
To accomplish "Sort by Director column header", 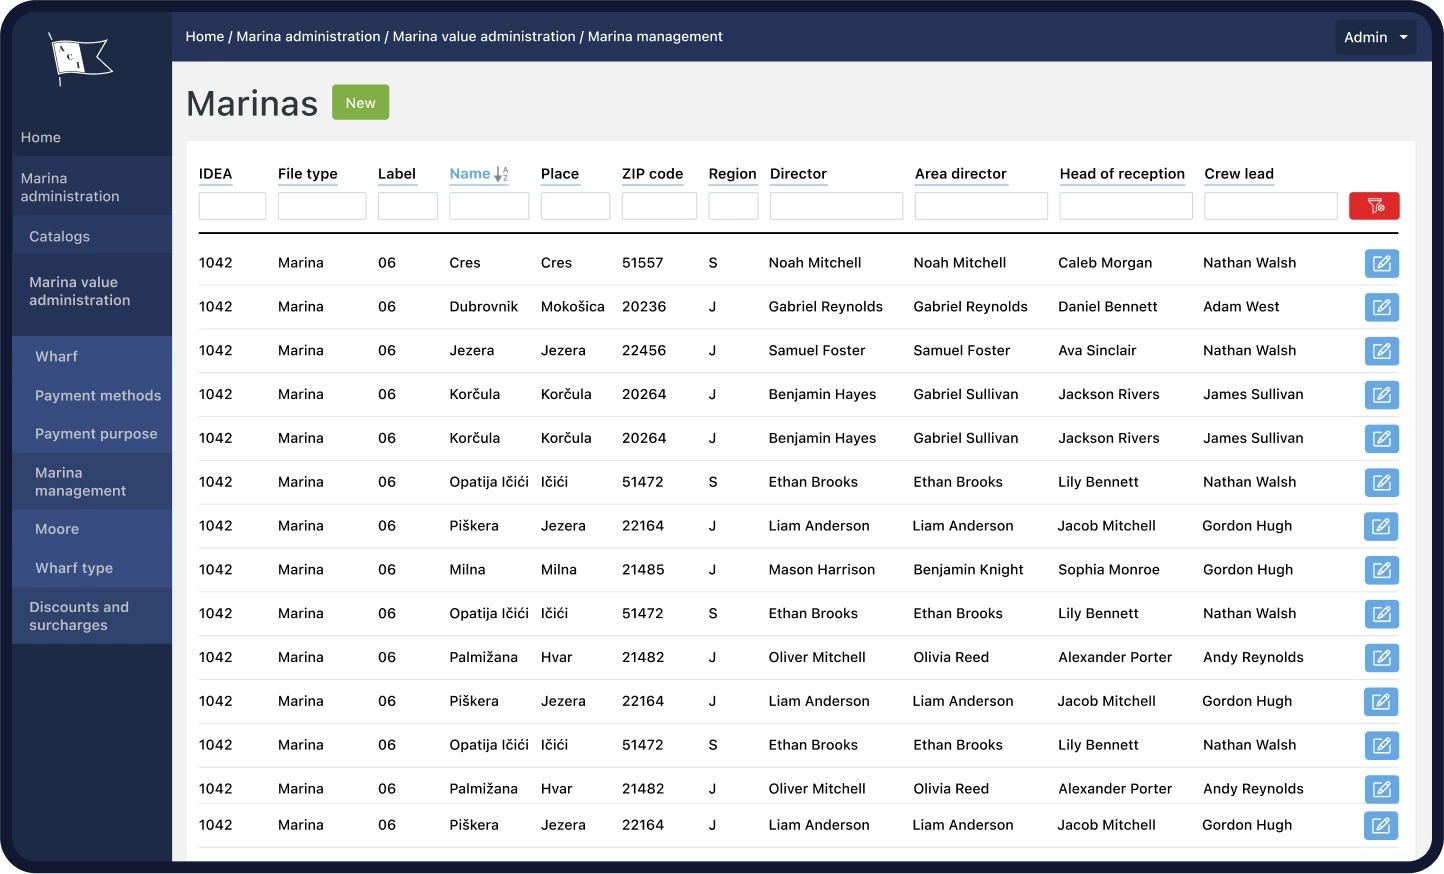I will (798, 174).
